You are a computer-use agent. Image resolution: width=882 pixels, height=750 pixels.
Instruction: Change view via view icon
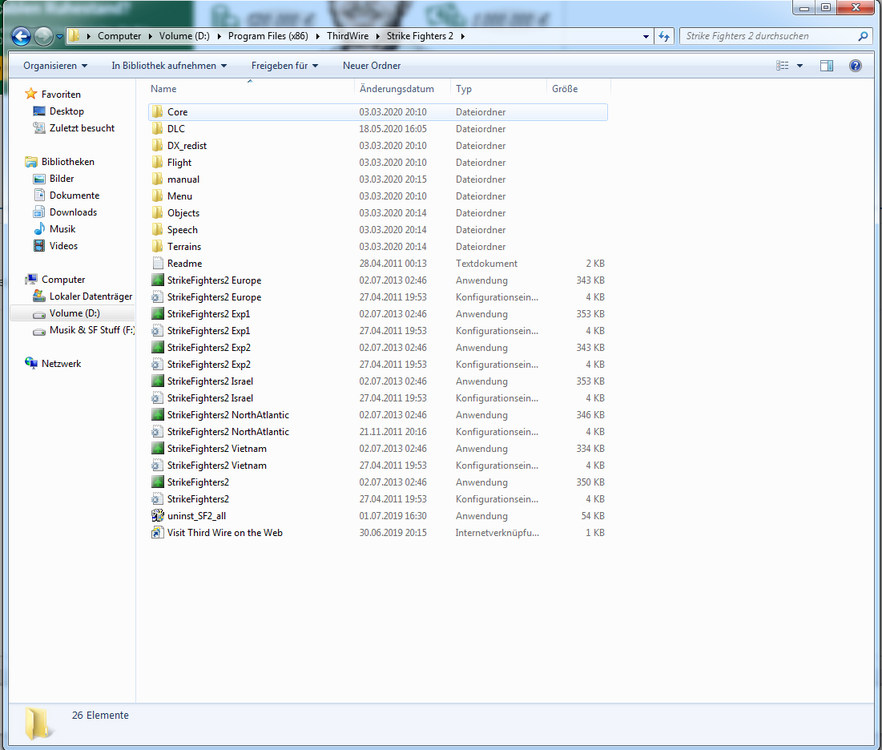[782, 66]
